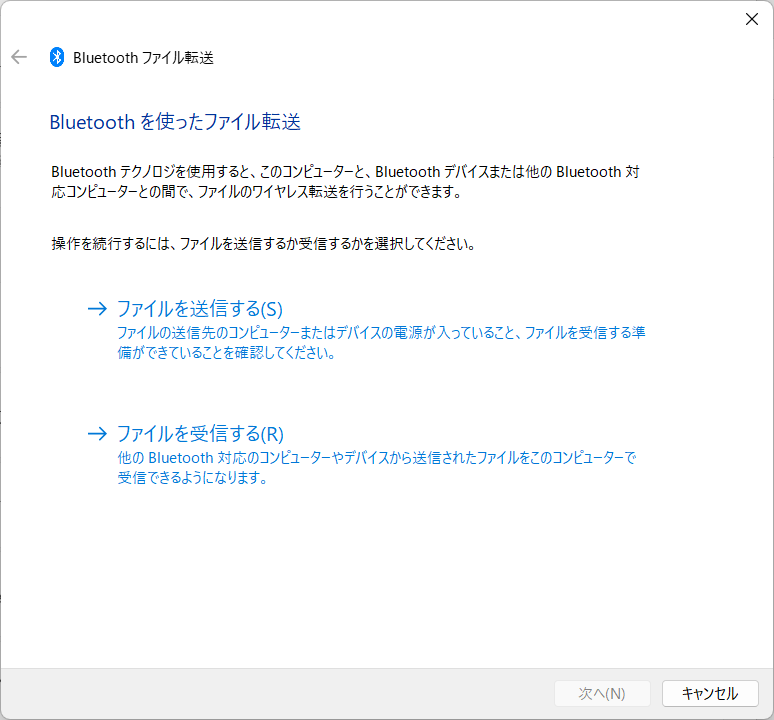Click the back arrow in the header
Viewport: 774px width, 720px height.
click(19, 57)
